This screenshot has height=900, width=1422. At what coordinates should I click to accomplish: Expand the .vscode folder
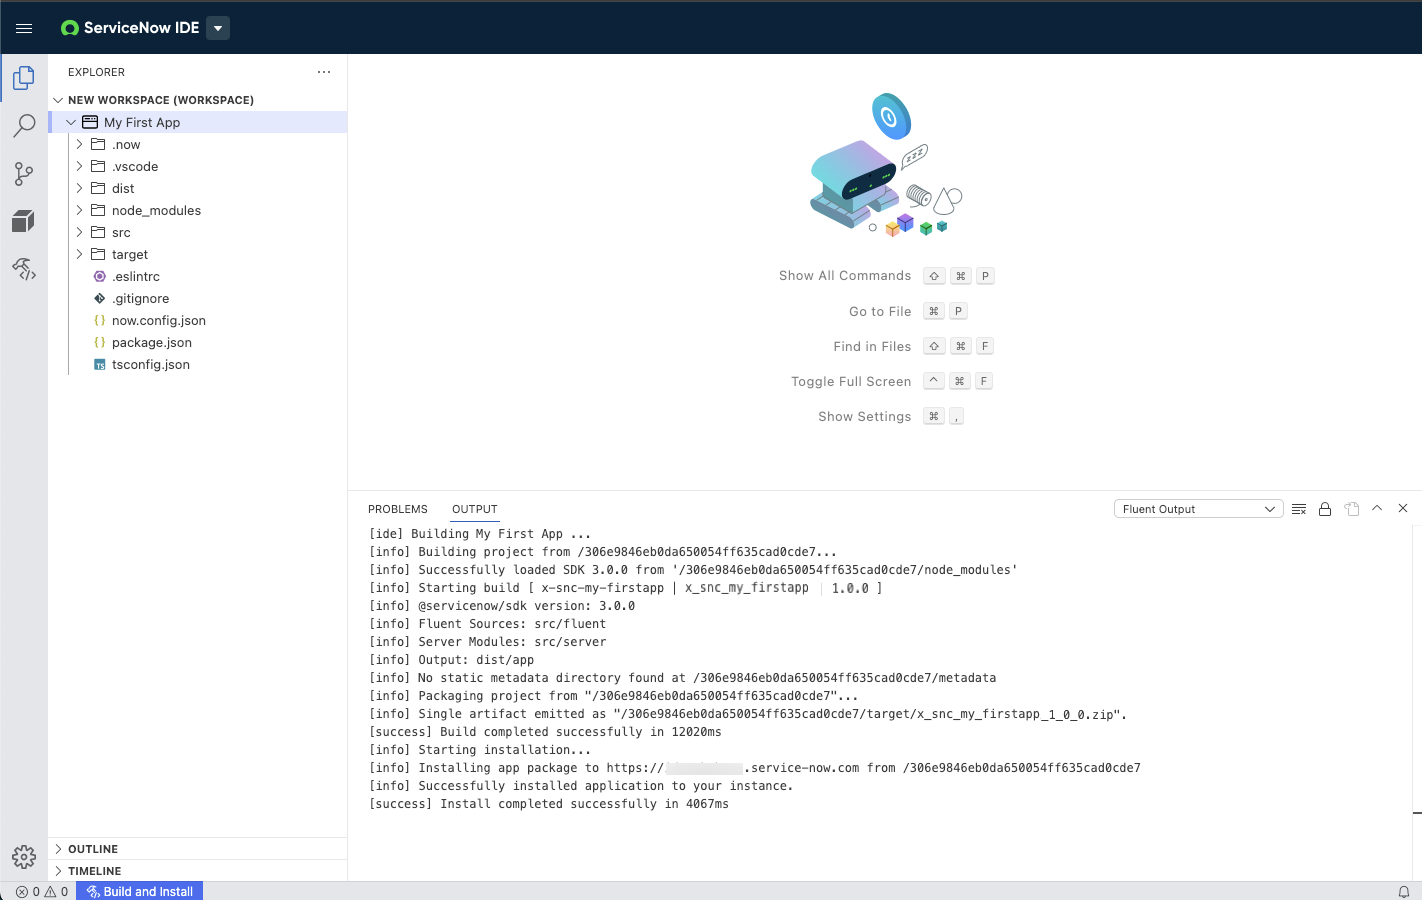click(79, 166)
